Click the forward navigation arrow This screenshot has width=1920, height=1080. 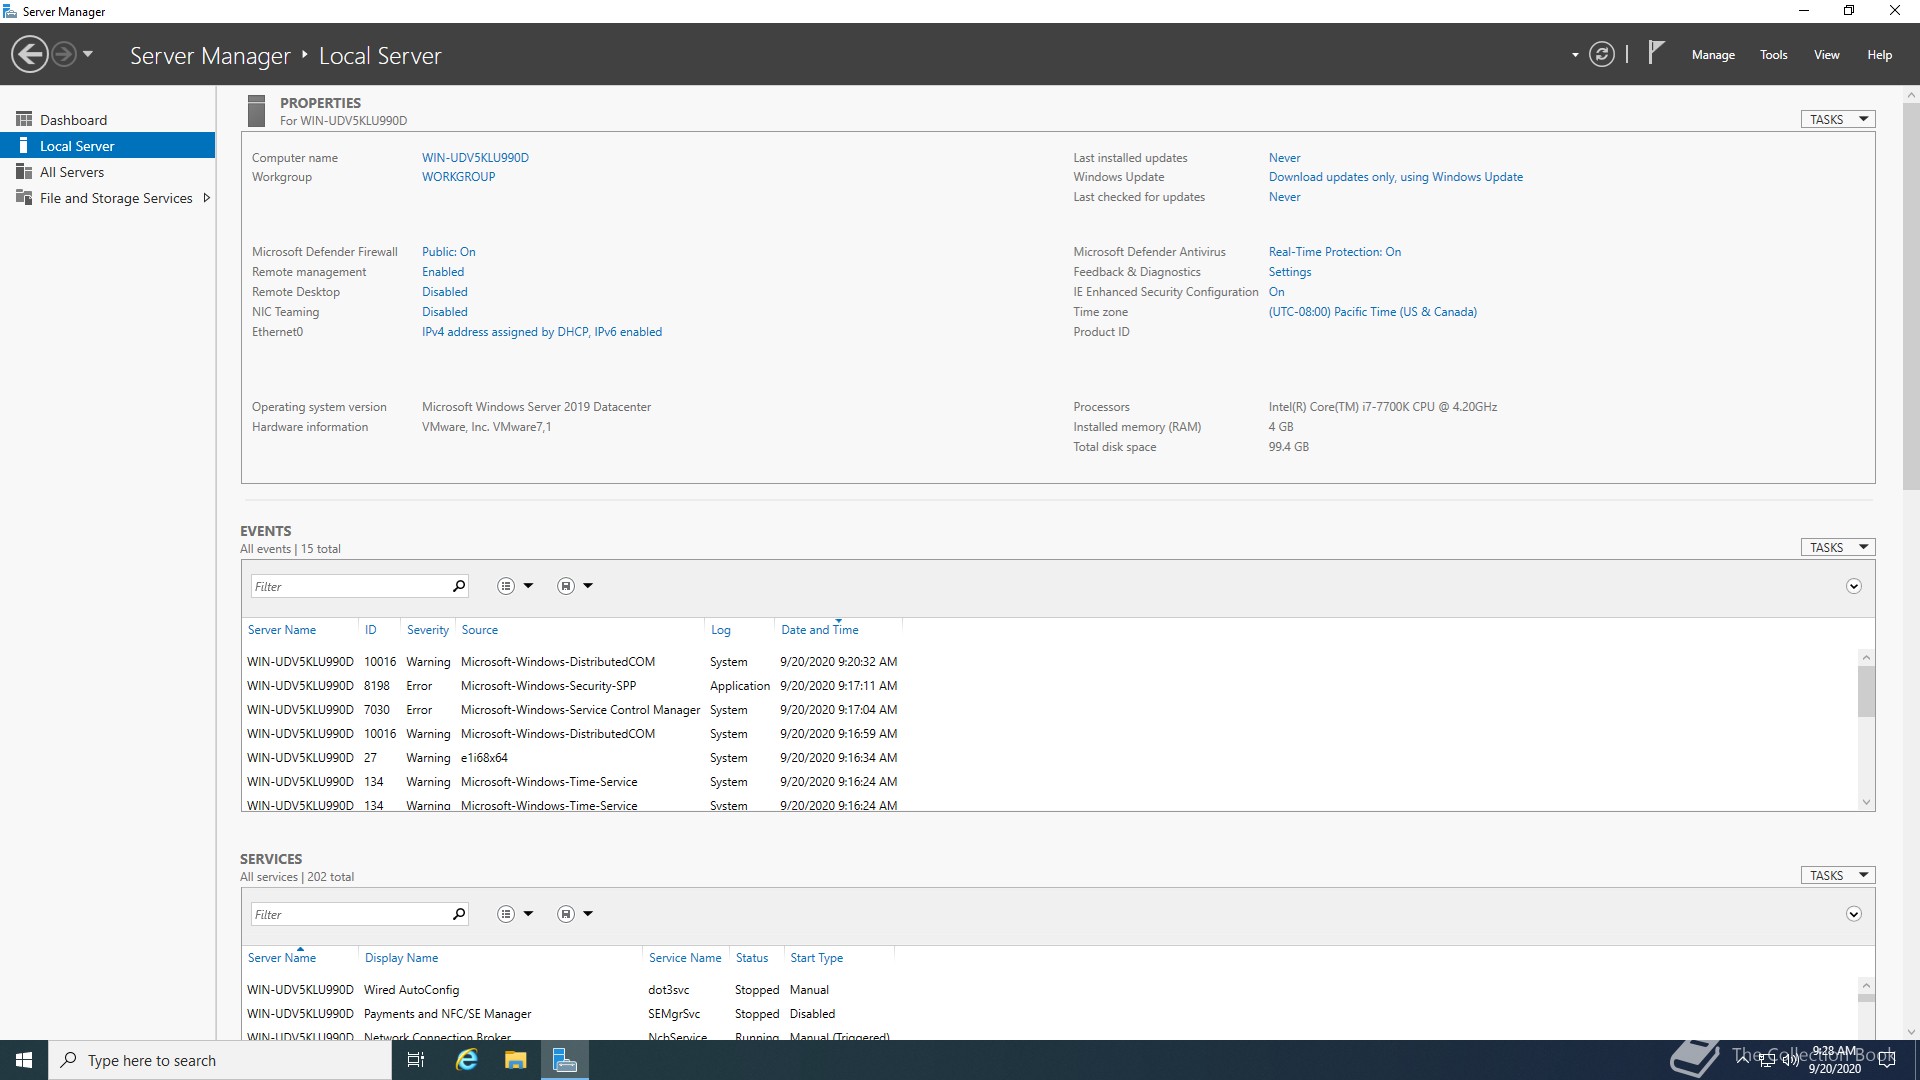coord(63,54)
